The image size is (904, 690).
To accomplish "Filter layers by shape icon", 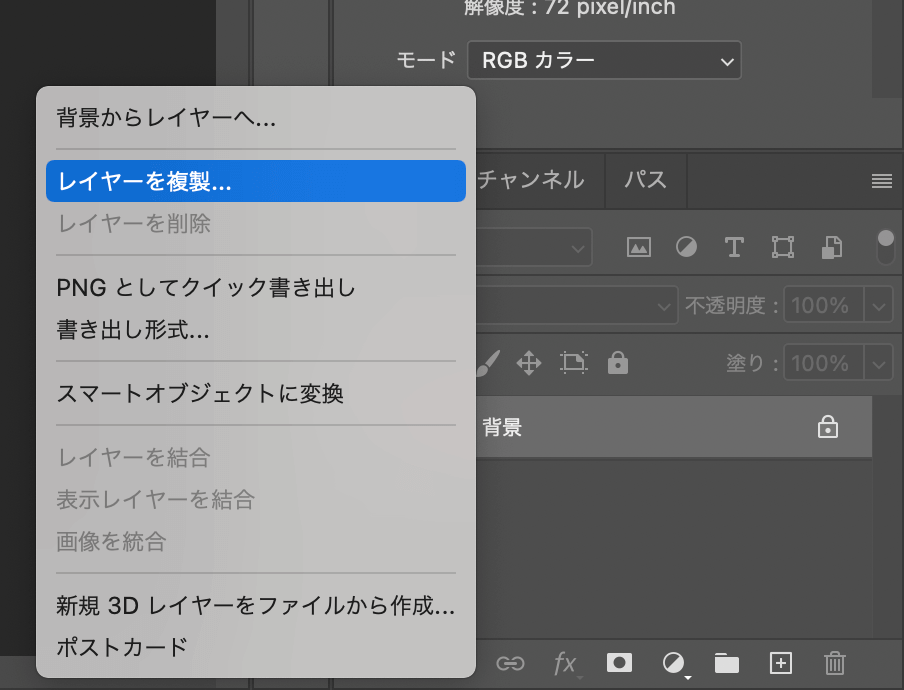I will [782, 247].
